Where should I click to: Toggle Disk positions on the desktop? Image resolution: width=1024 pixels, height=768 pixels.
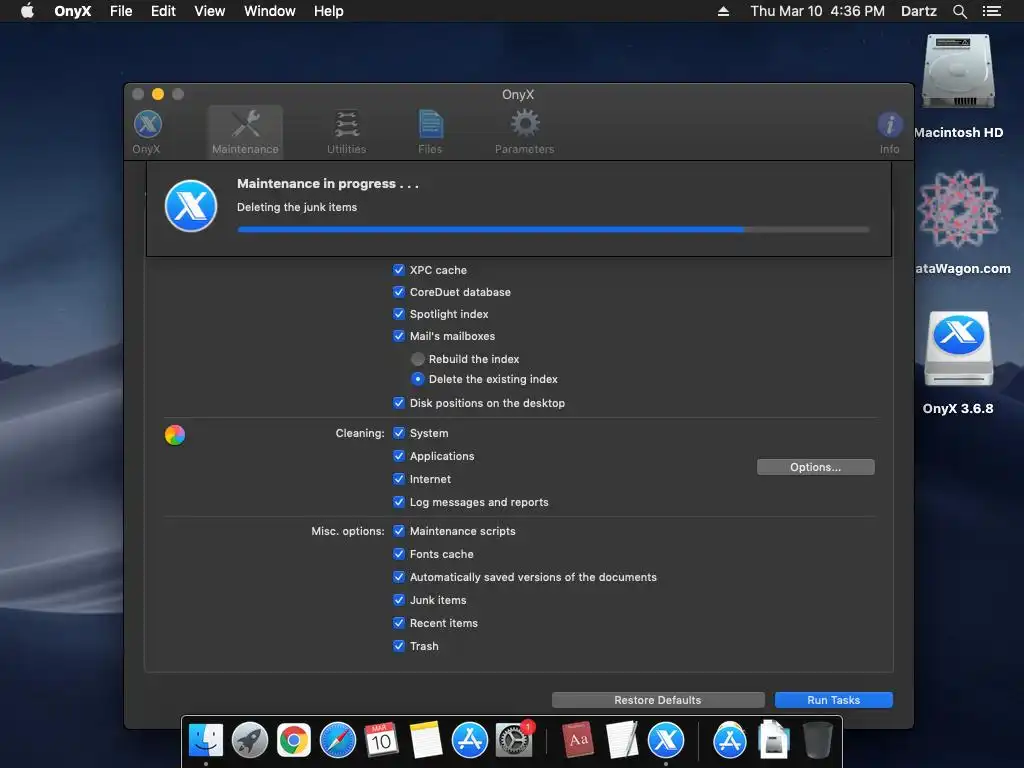[x=399, y=403]
